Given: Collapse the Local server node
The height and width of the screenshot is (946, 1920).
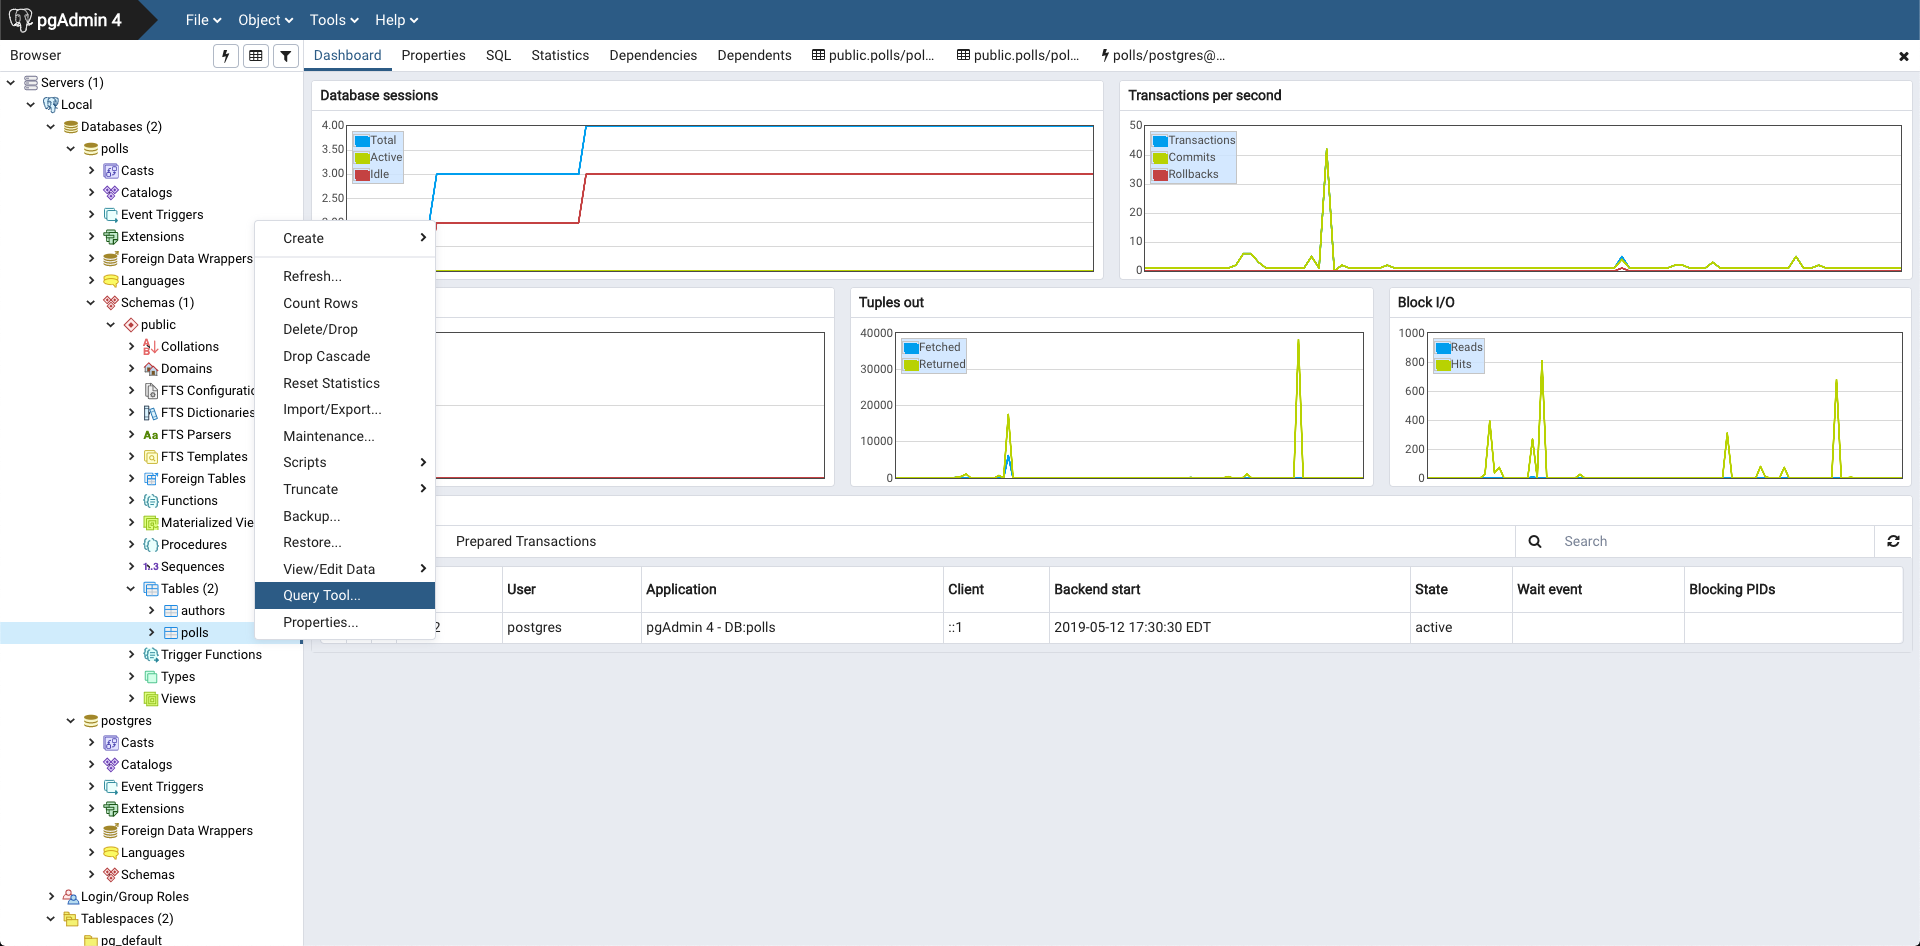Looking at the screenshot, I should coord(31,105).
